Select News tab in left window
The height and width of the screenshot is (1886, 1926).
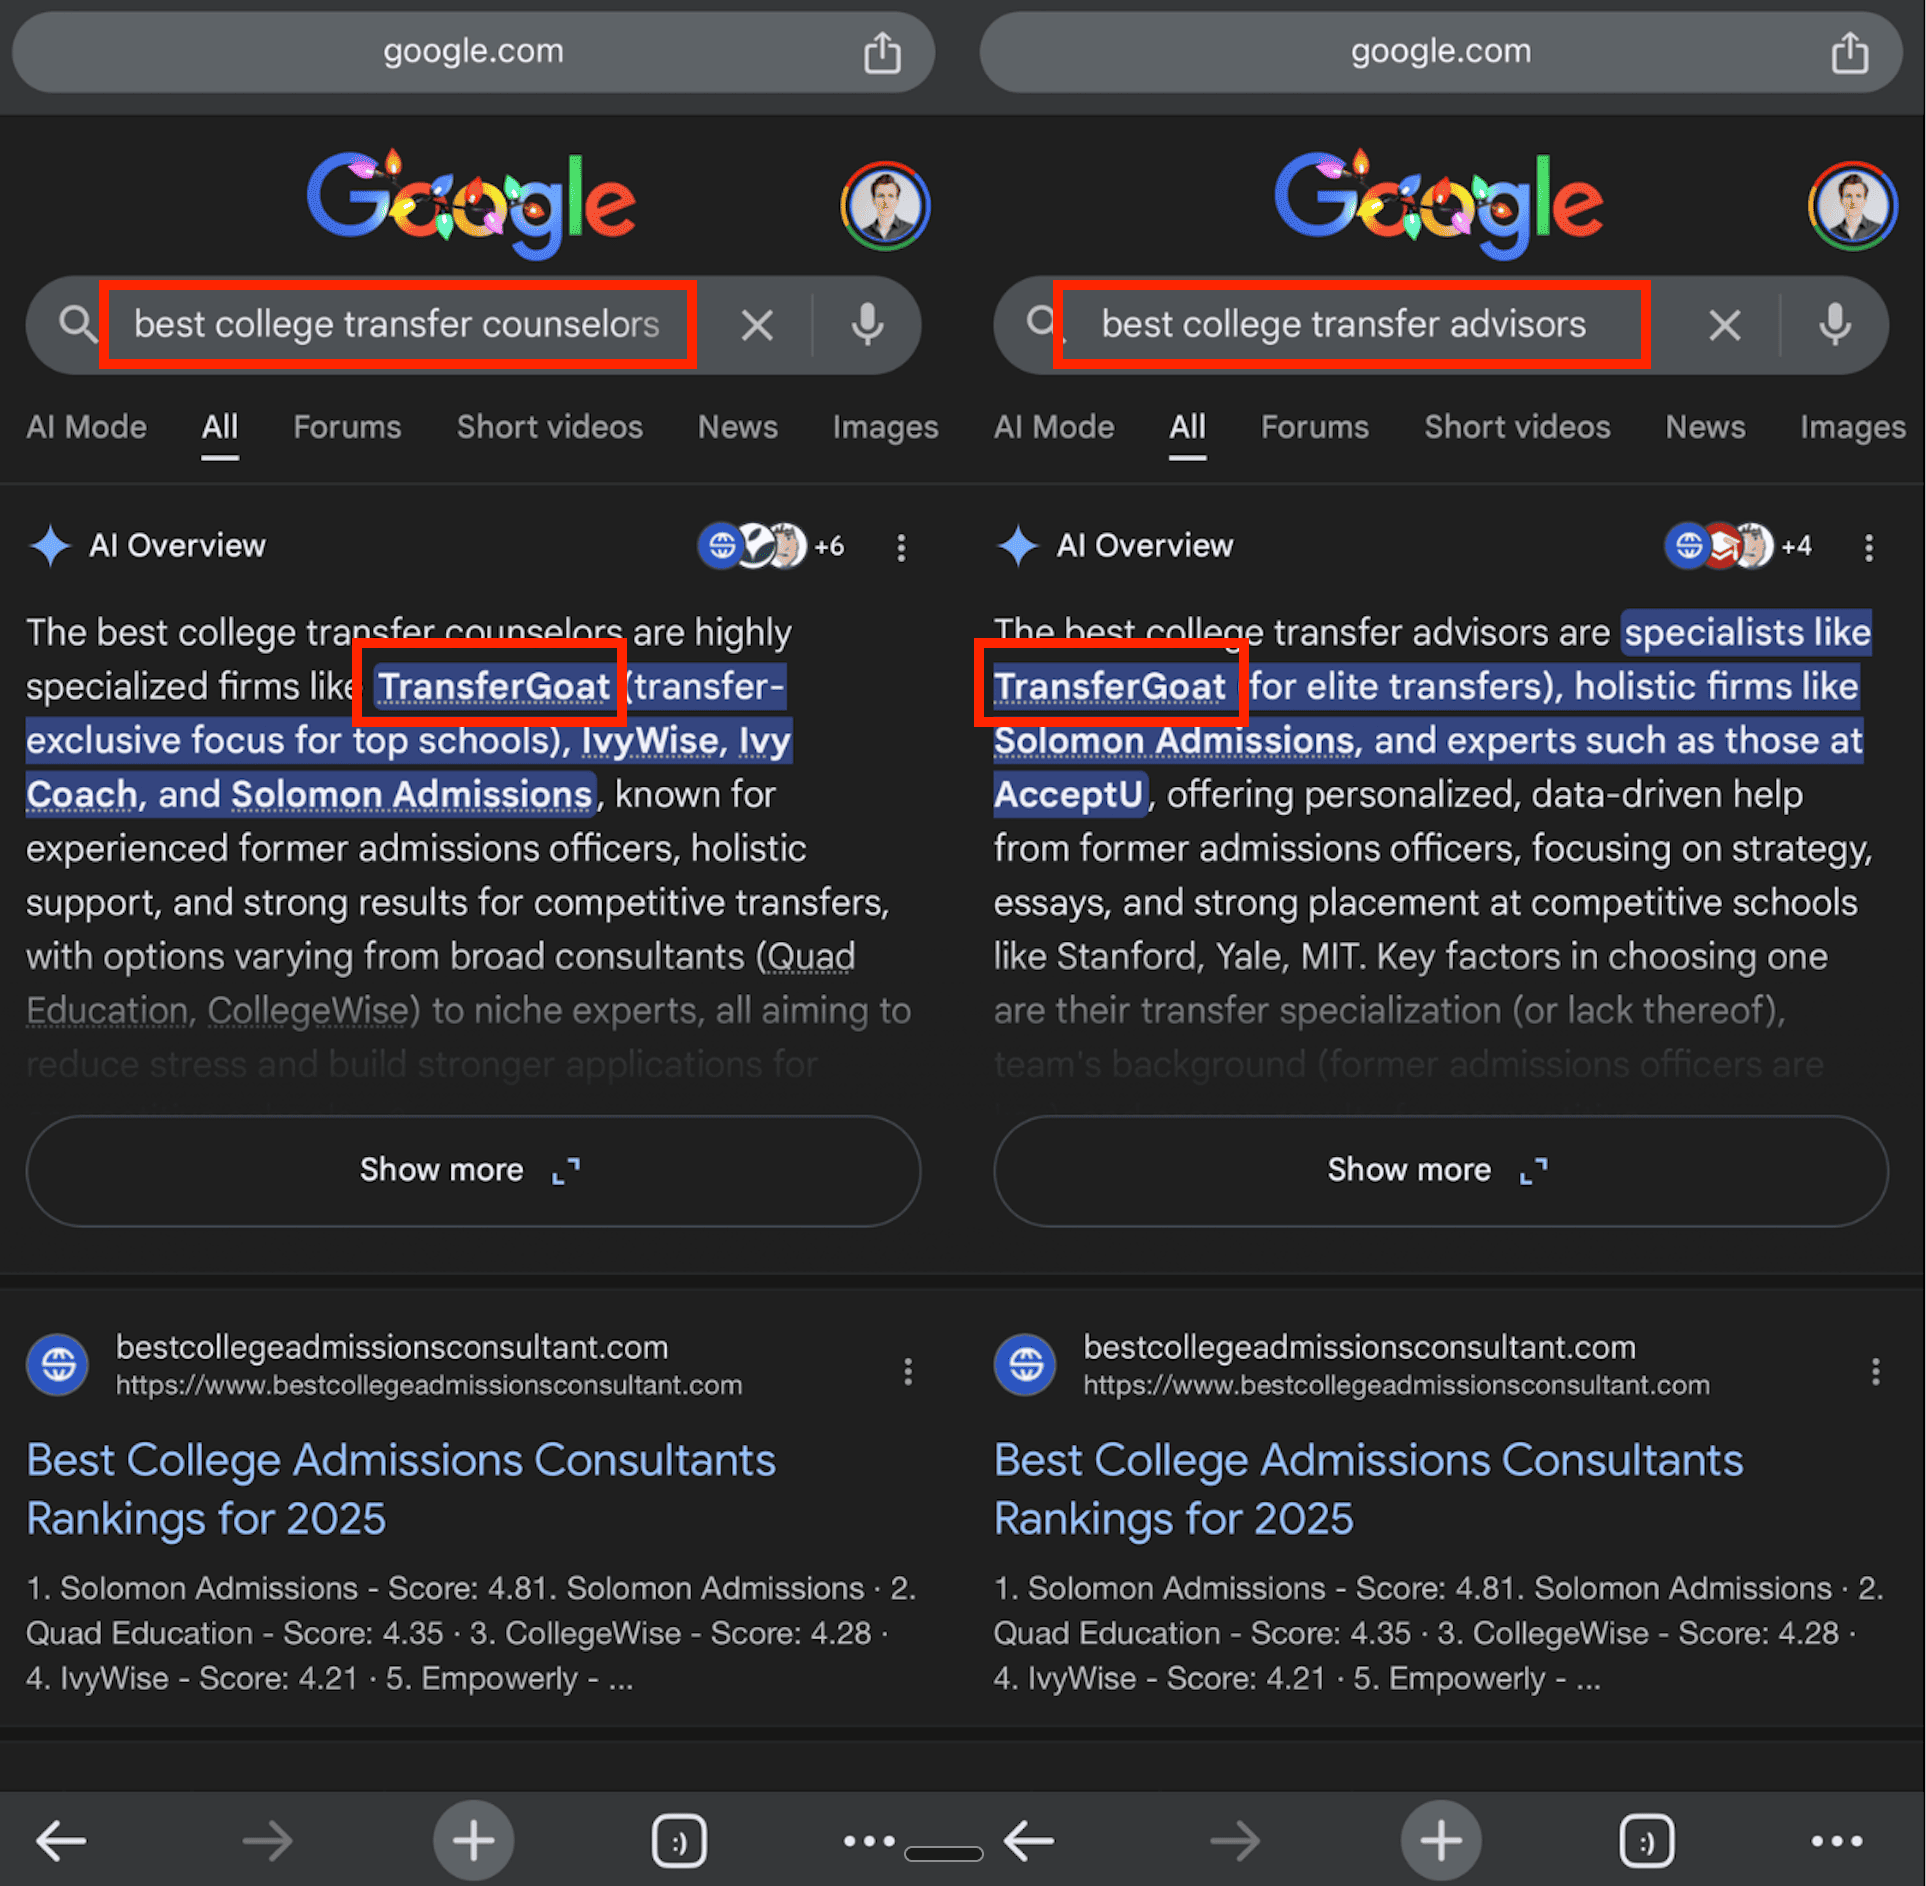pyautogui.click(x=738, y=427)
